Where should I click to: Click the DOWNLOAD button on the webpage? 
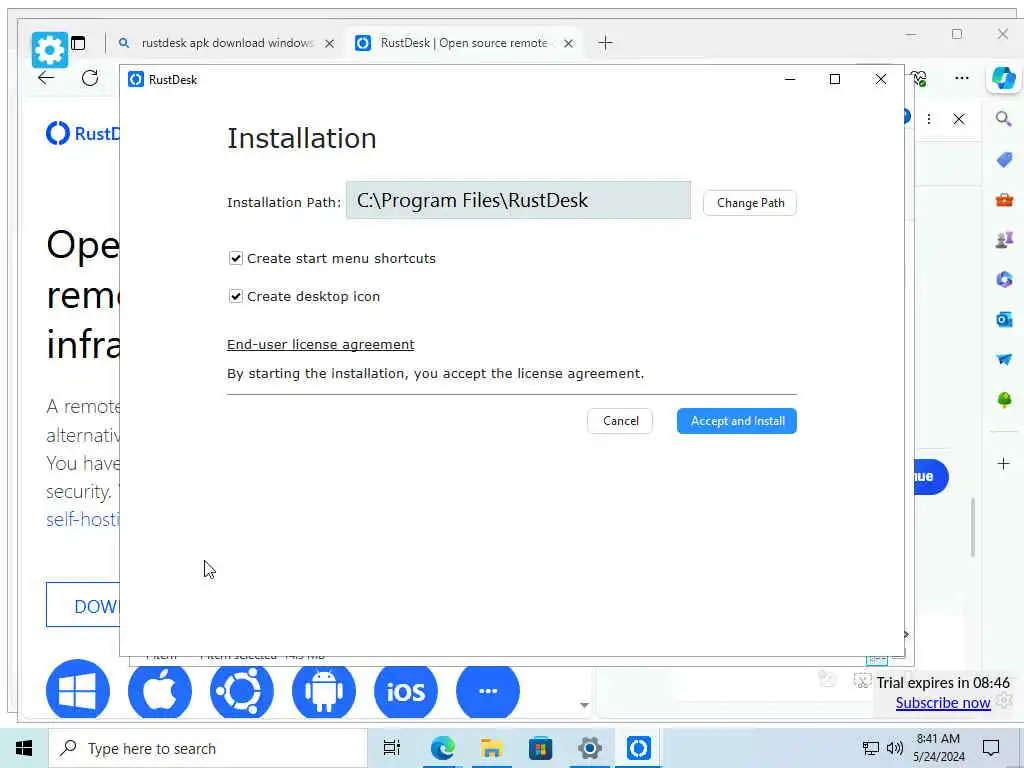tap(83, 605)
